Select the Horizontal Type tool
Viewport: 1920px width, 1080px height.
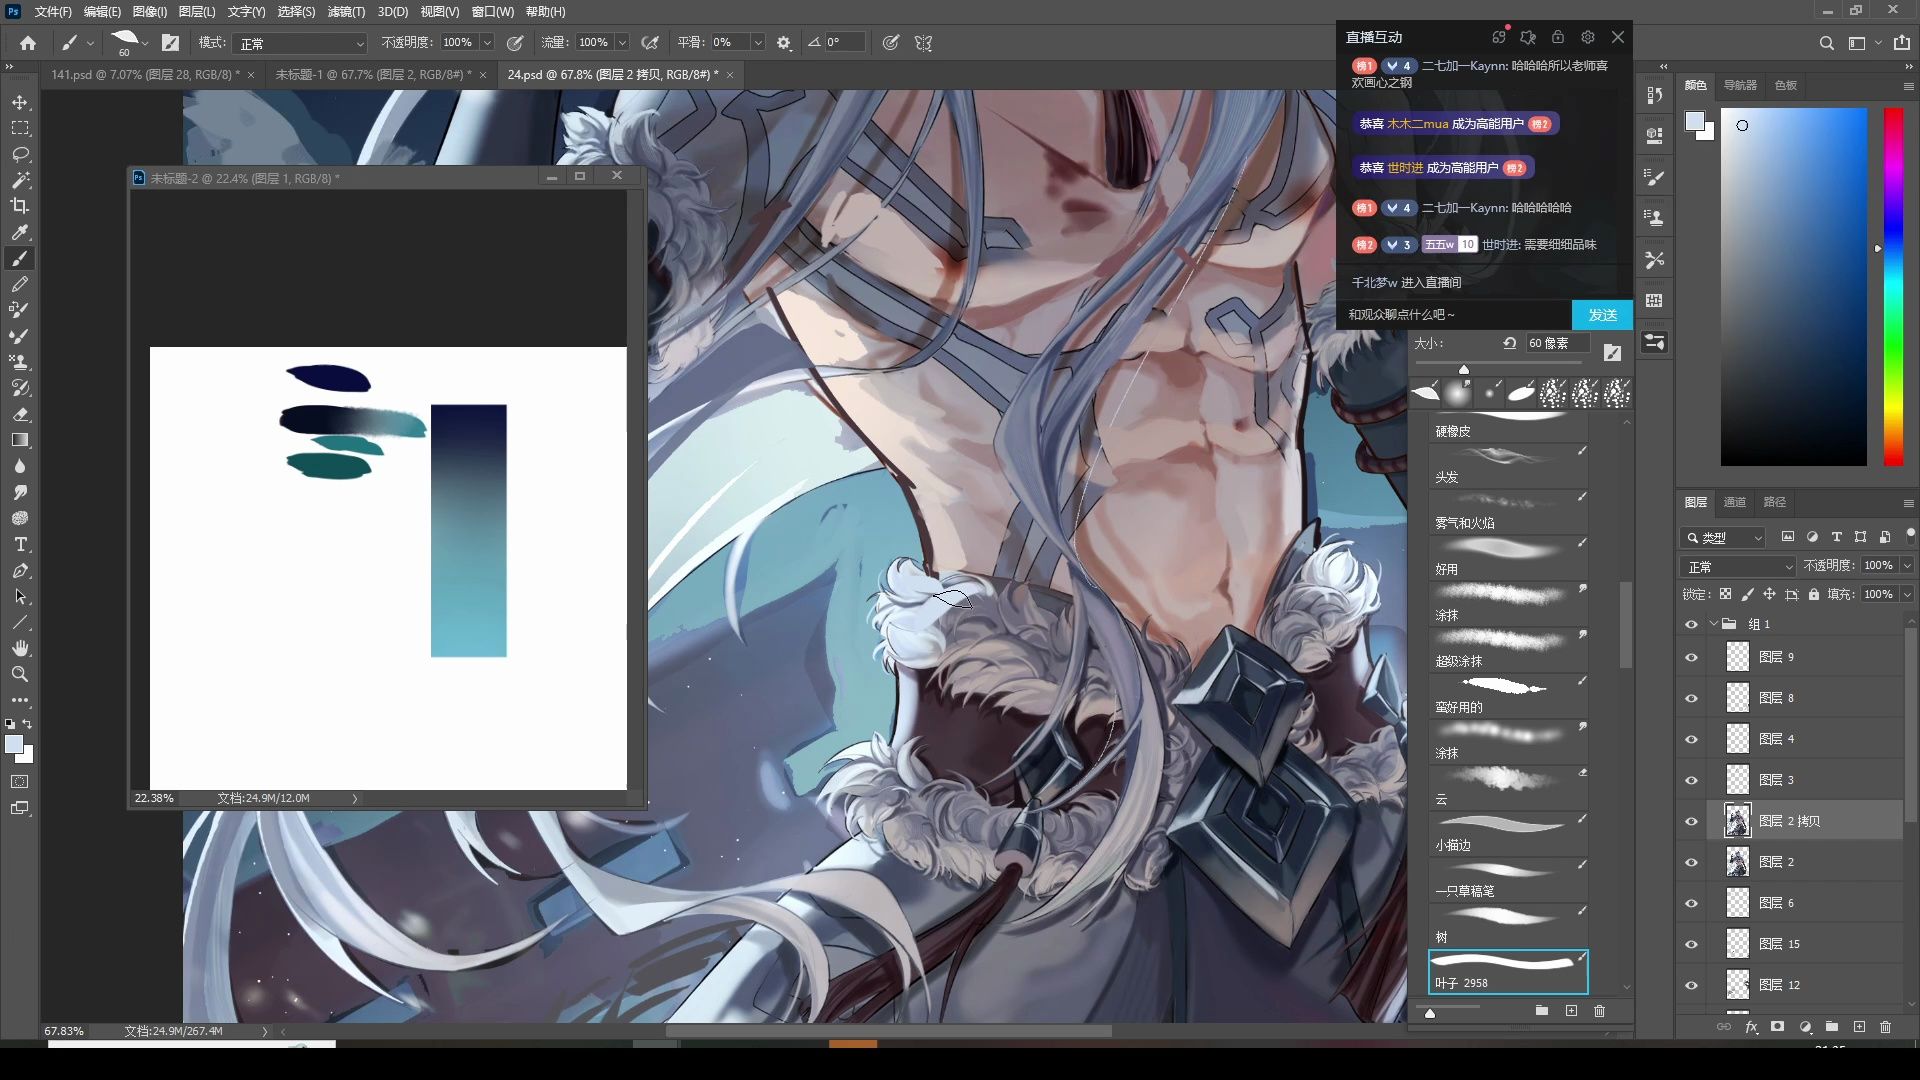click(20, 544)
